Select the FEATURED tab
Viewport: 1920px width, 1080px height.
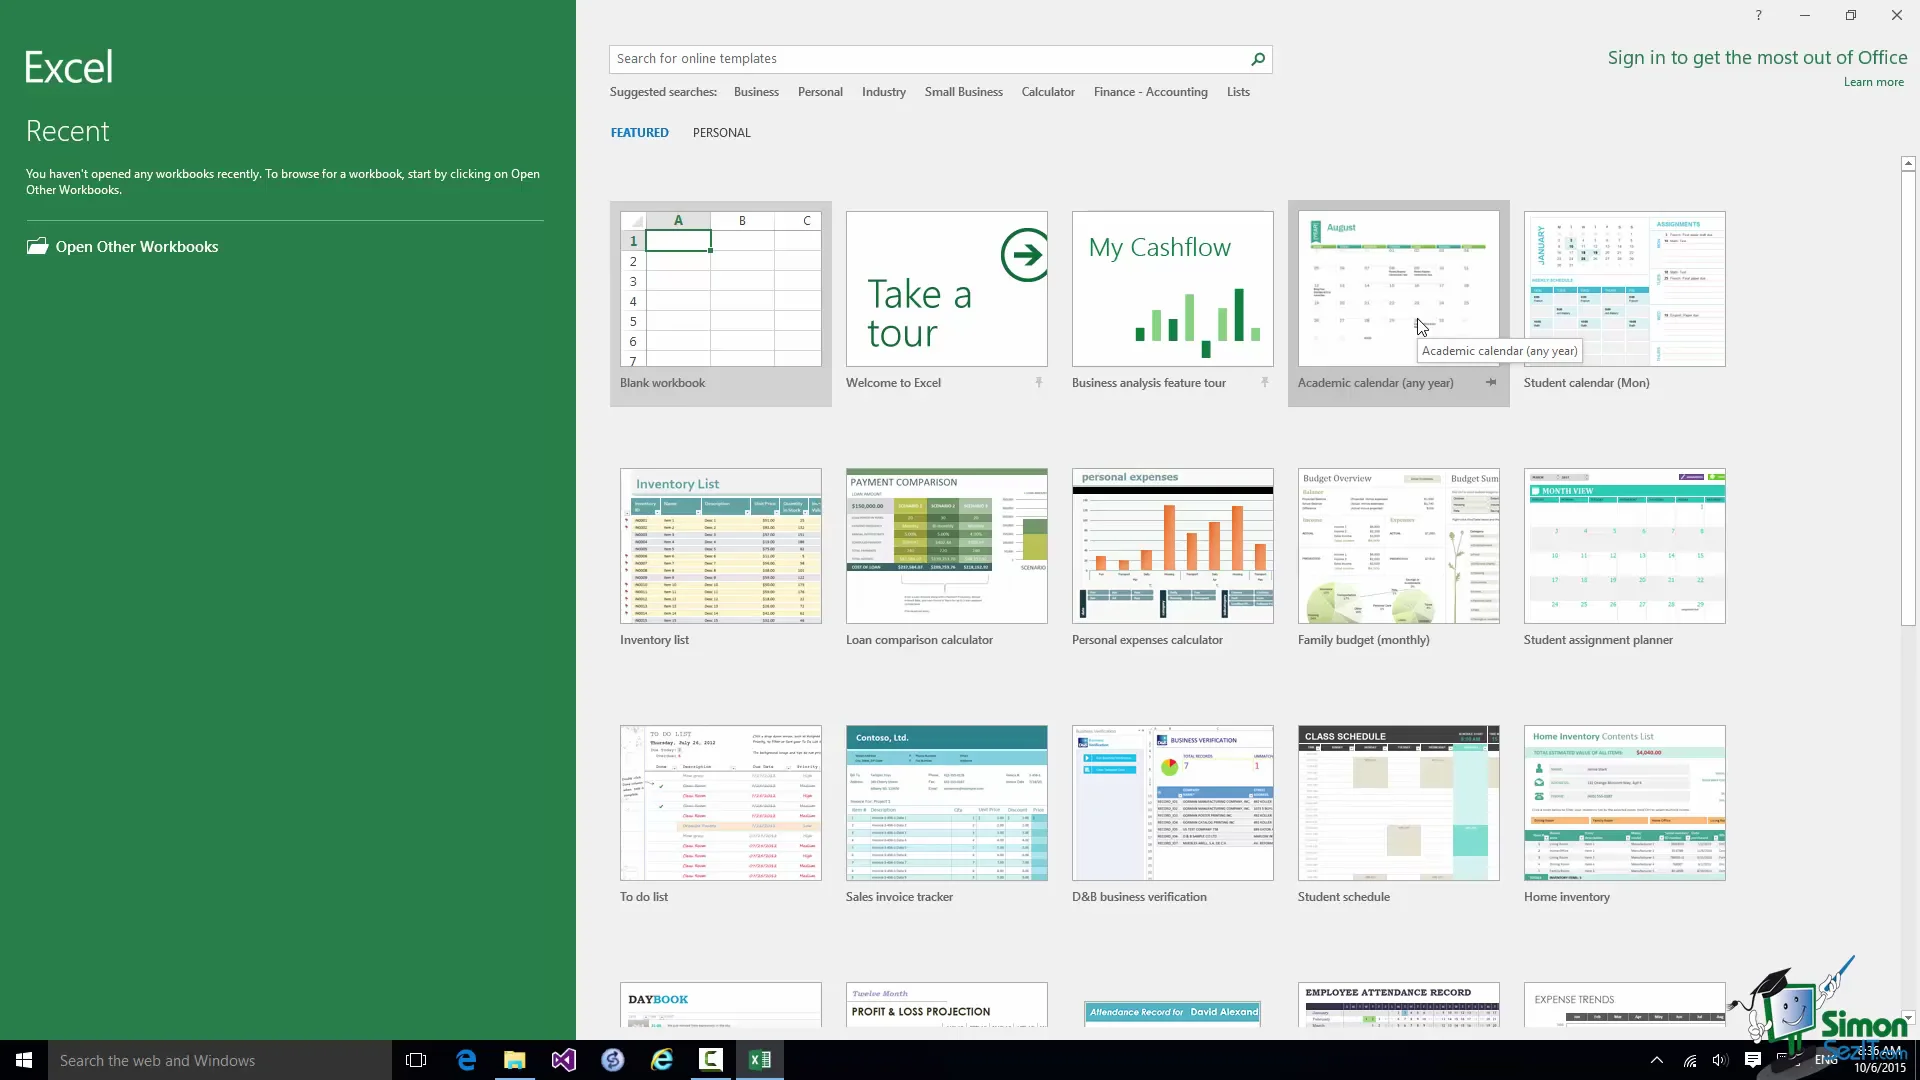pyautogui.click(x=639, y=133)
